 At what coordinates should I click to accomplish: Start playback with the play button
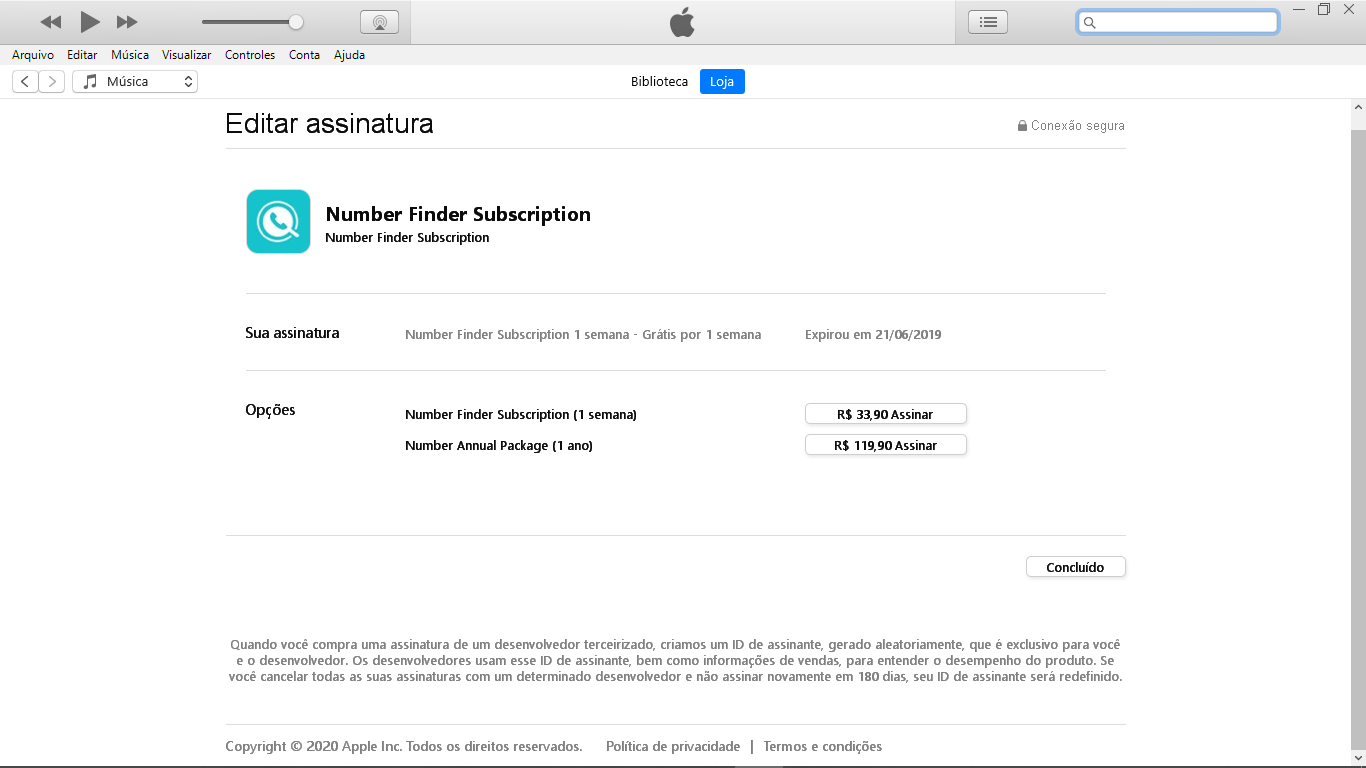[90, 21]
